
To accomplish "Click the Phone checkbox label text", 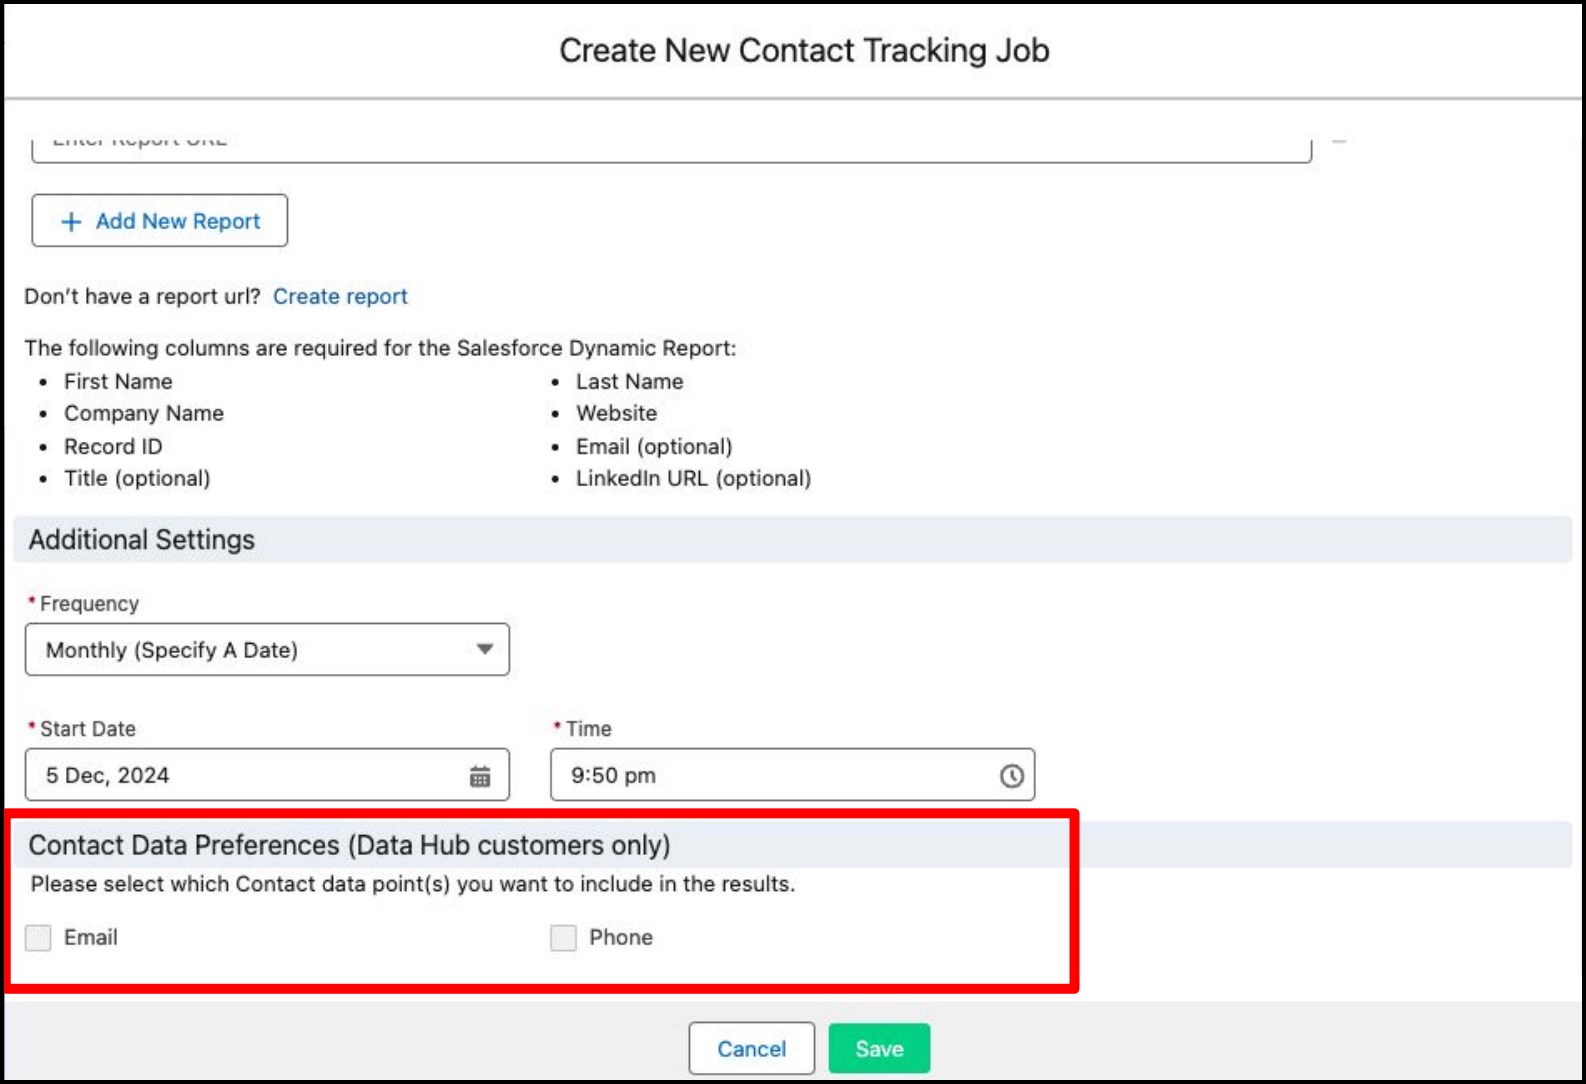I will pyautogui.click(x=621, y=938).
